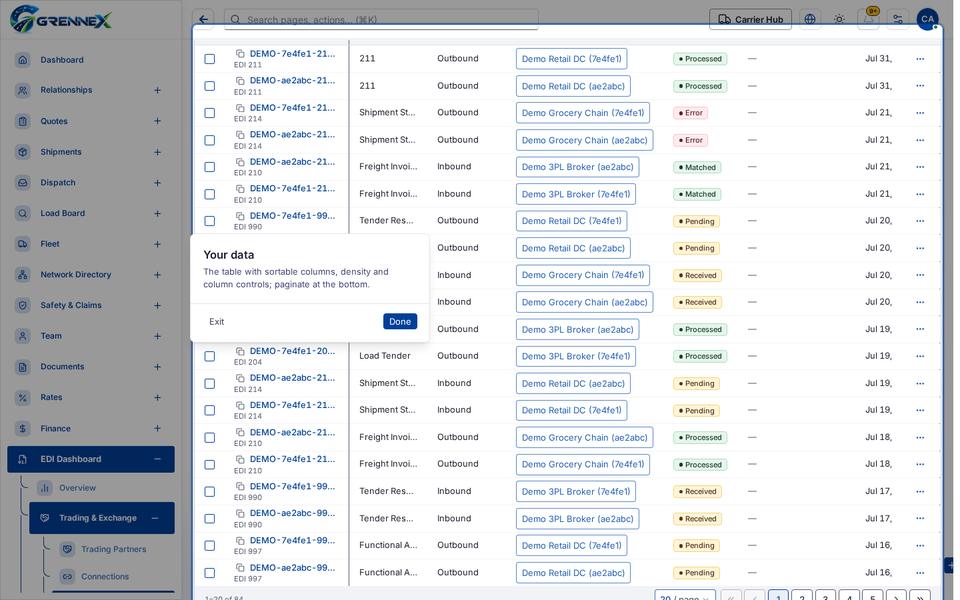This screenshot has width=960, height=600.
Task: Click the CA user avatar
Action: tap(928, 19)
